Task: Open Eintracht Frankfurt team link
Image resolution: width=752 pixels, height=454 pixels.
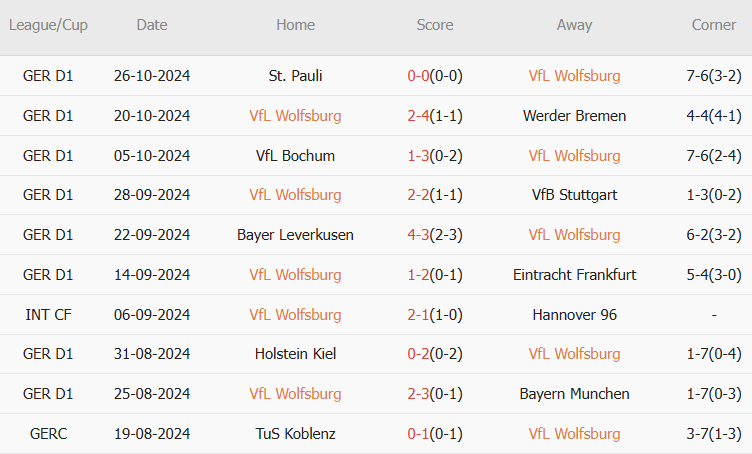Action: pyautogui.click(x=574, y=275)
